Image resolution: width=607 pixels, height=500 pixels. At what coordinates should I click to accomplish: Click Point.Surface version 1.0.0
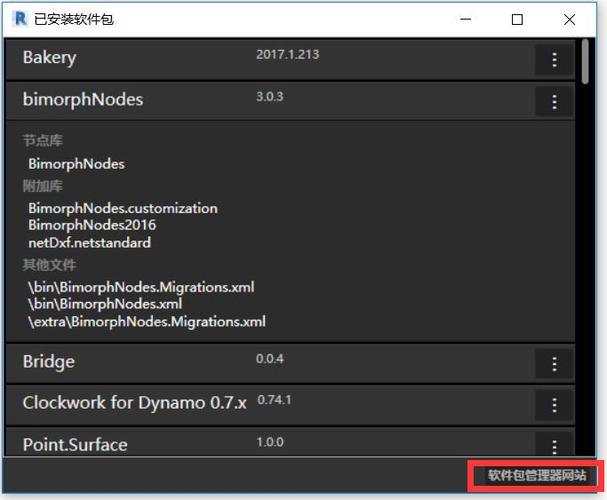pyautogui.click(x=270, y=442)
